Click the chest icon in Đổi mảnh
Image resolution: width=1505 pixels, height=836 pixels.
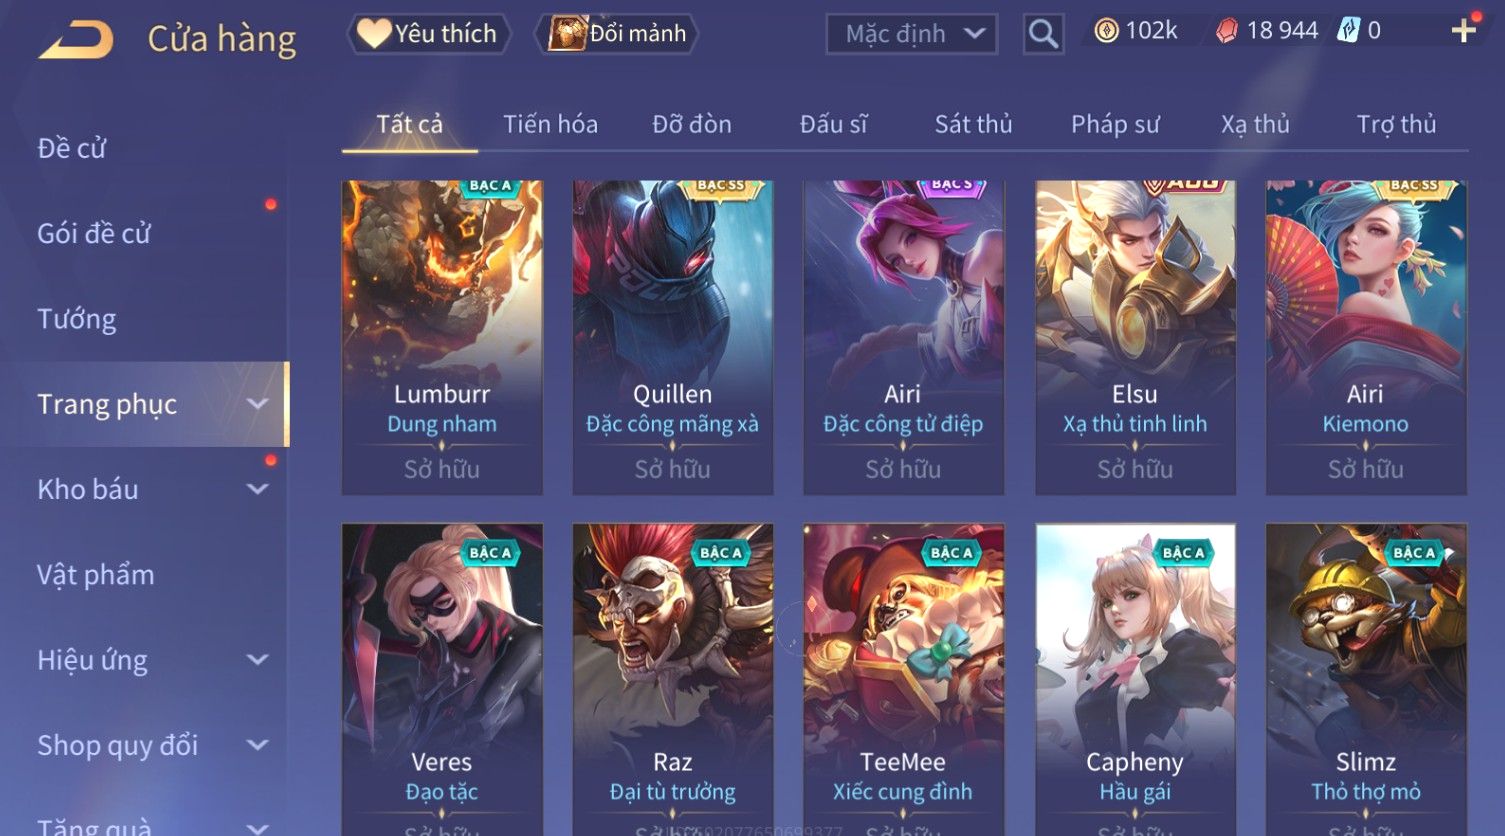(566, 34)
